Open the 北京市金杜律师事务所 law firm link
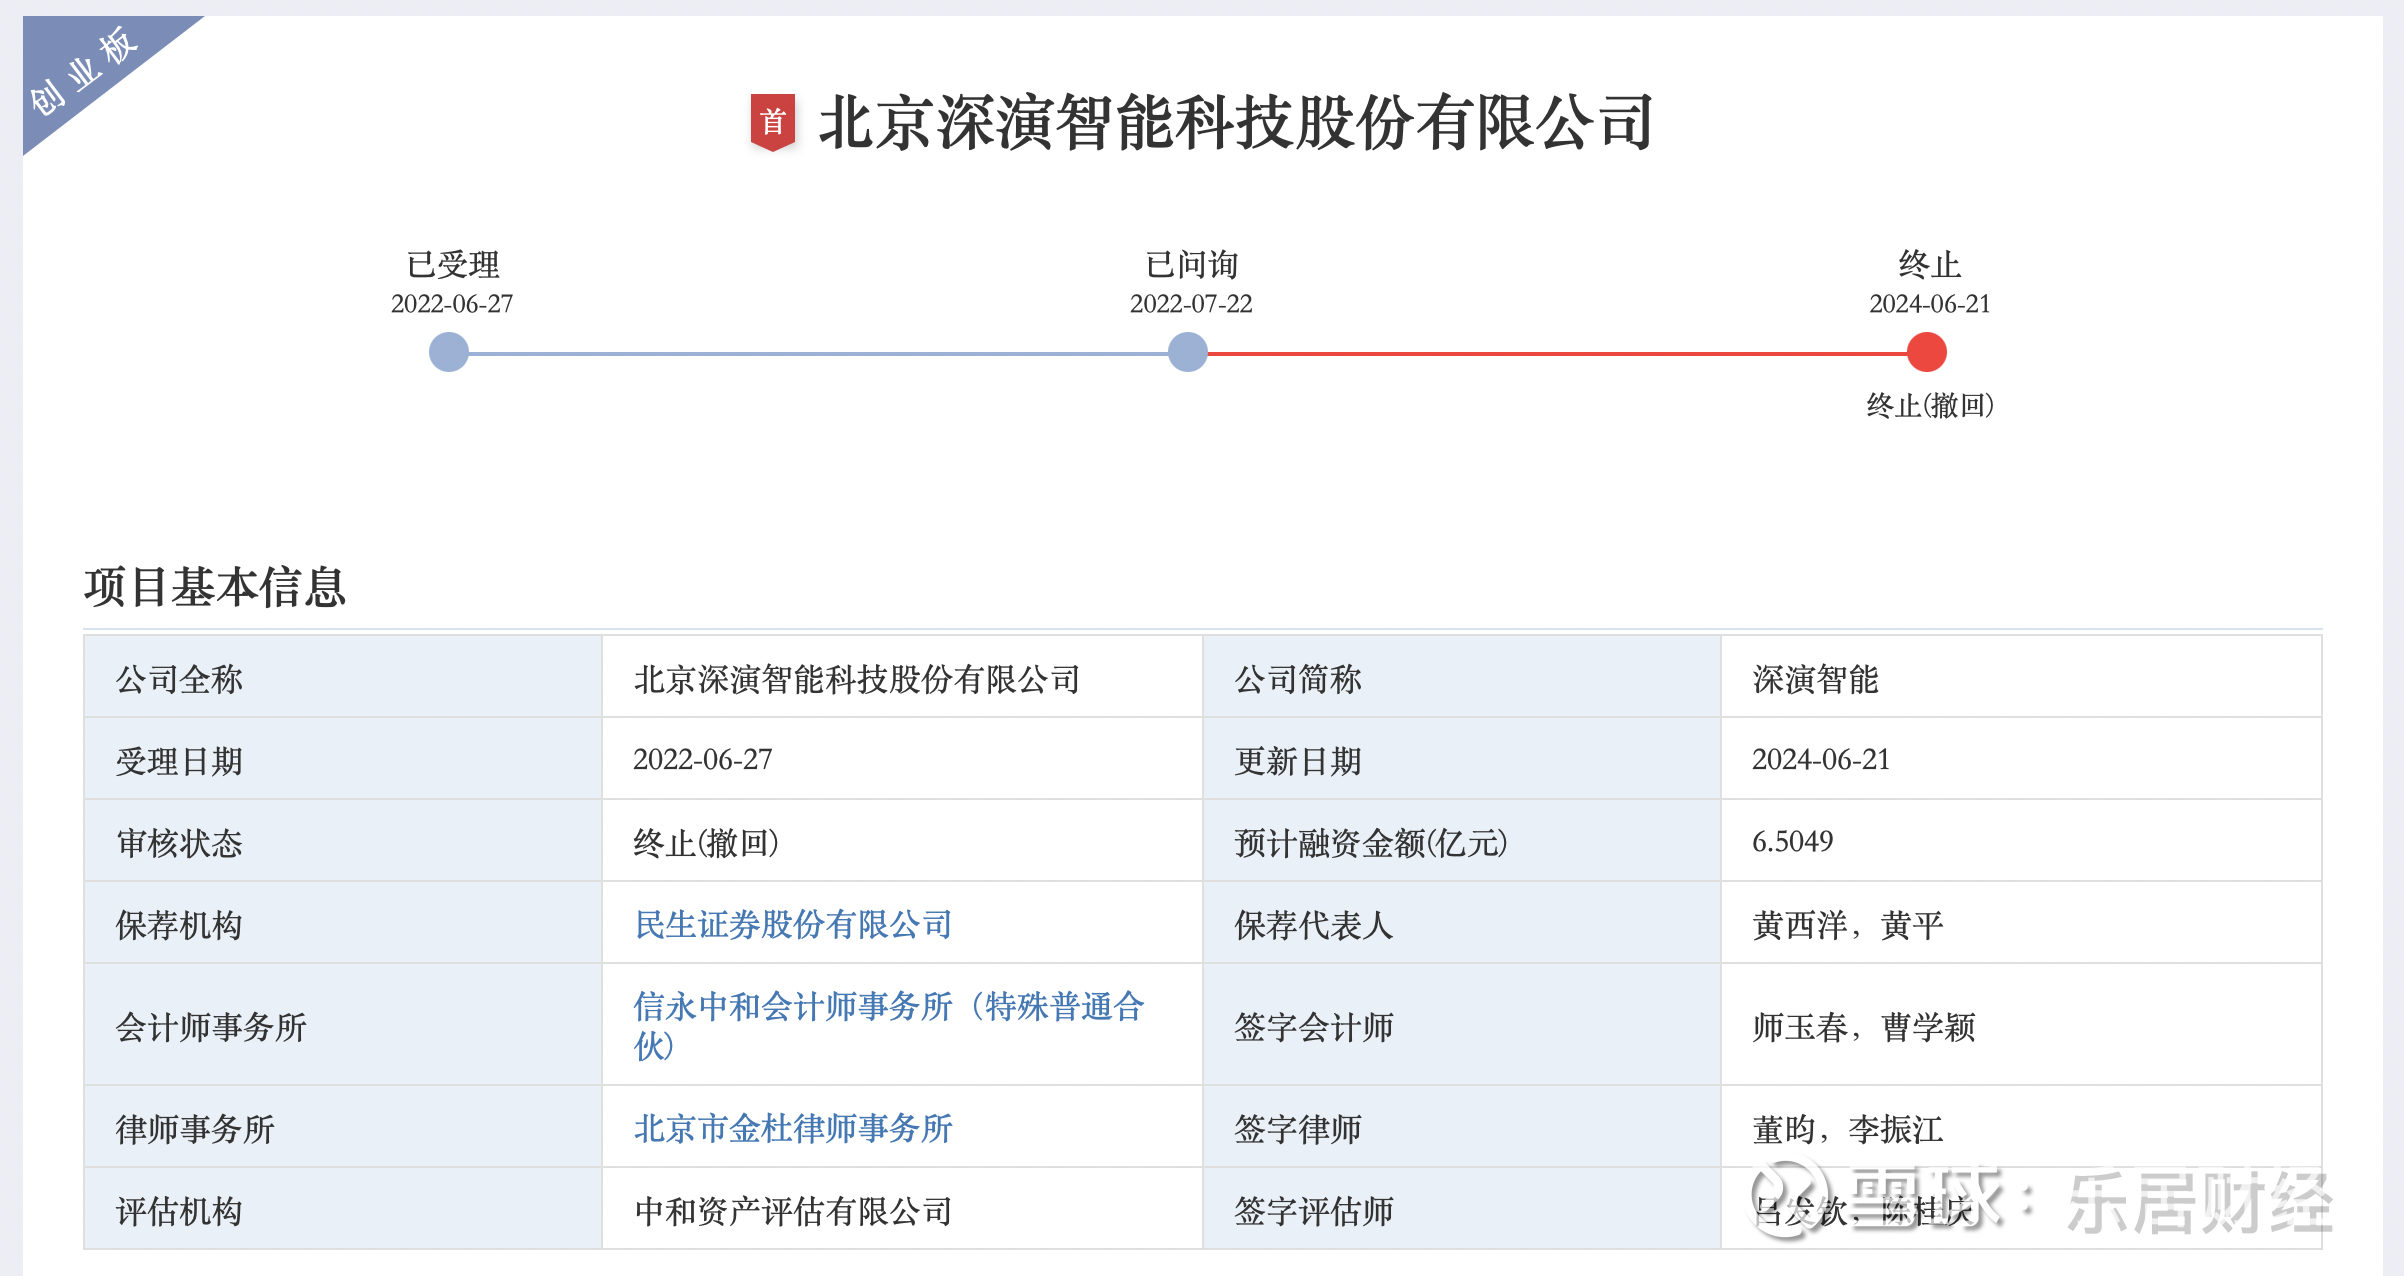 pos(791,1129)
